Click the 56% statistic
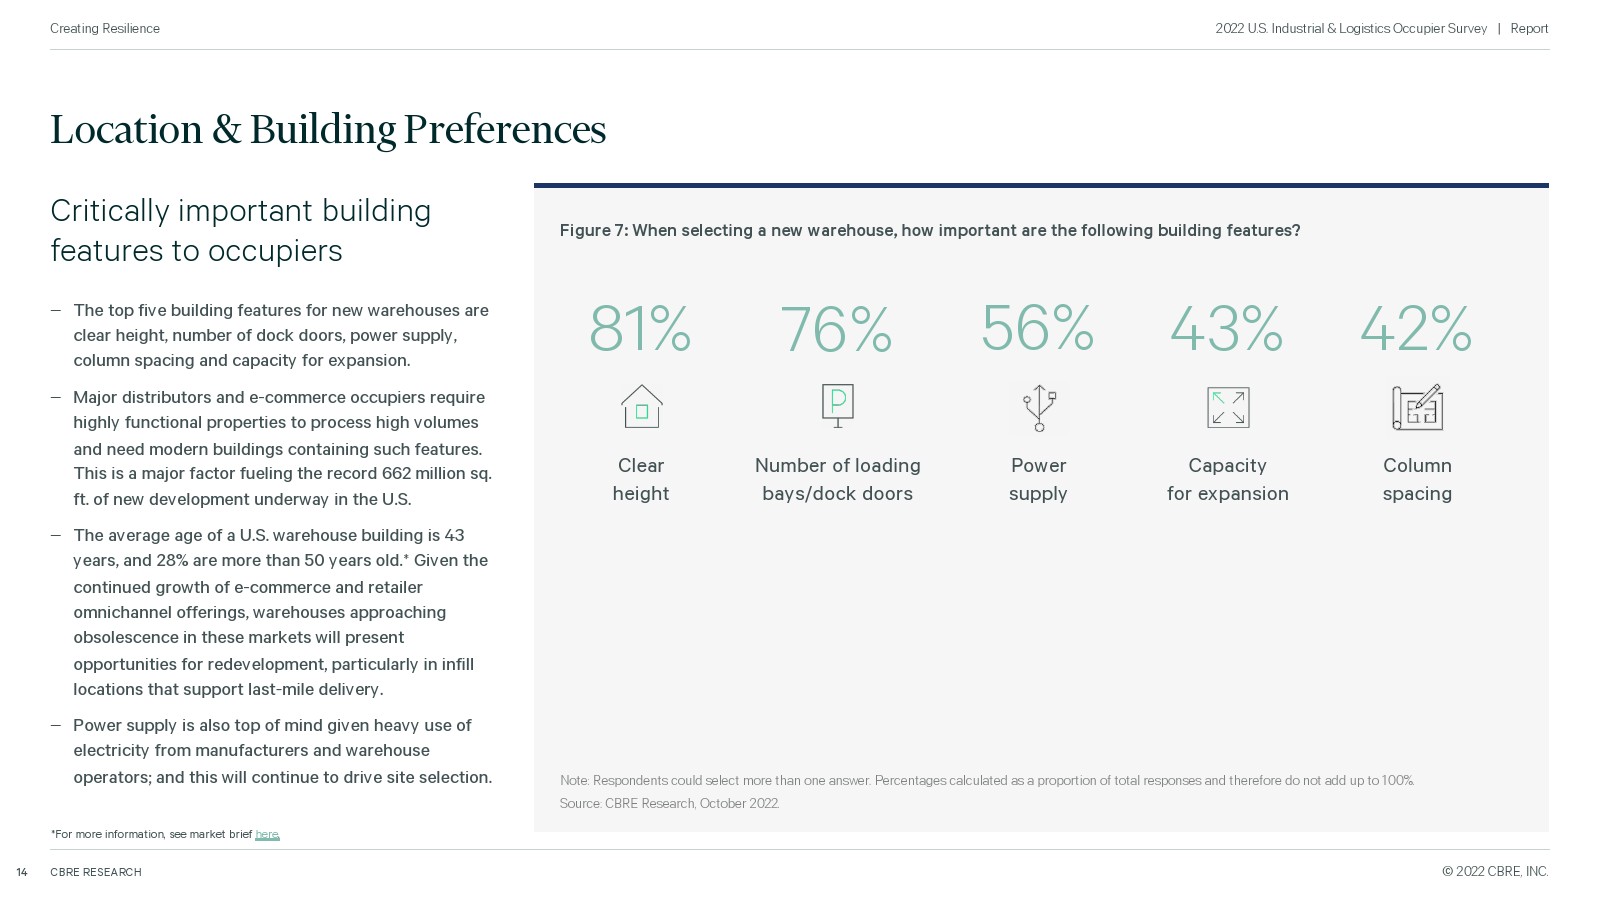 (1037, 327)
